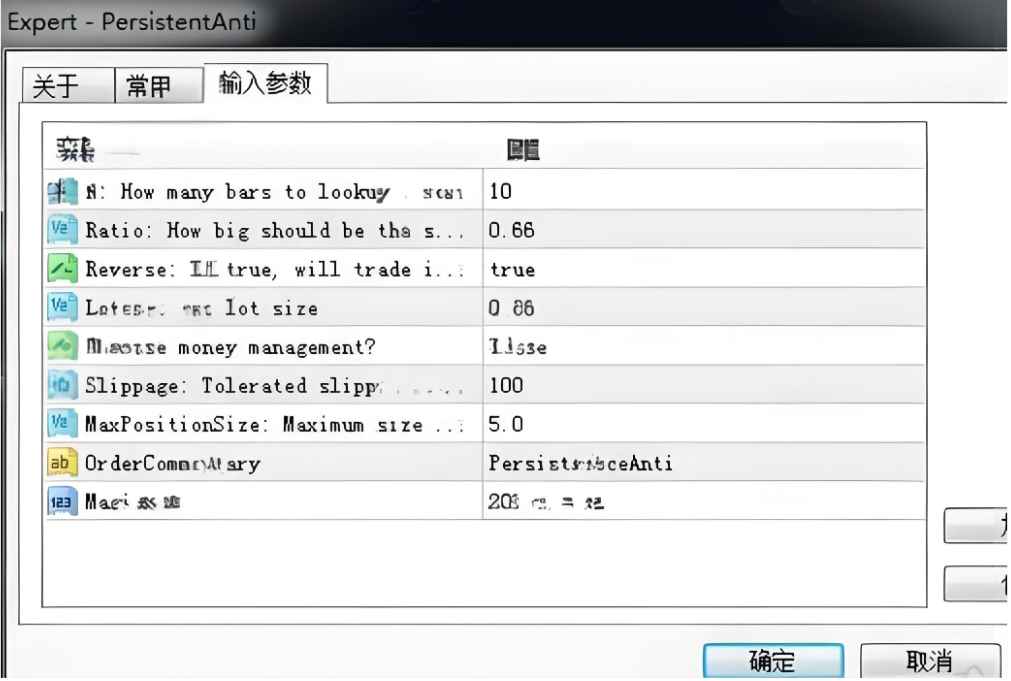Click the 取消 button

[929, 661]
